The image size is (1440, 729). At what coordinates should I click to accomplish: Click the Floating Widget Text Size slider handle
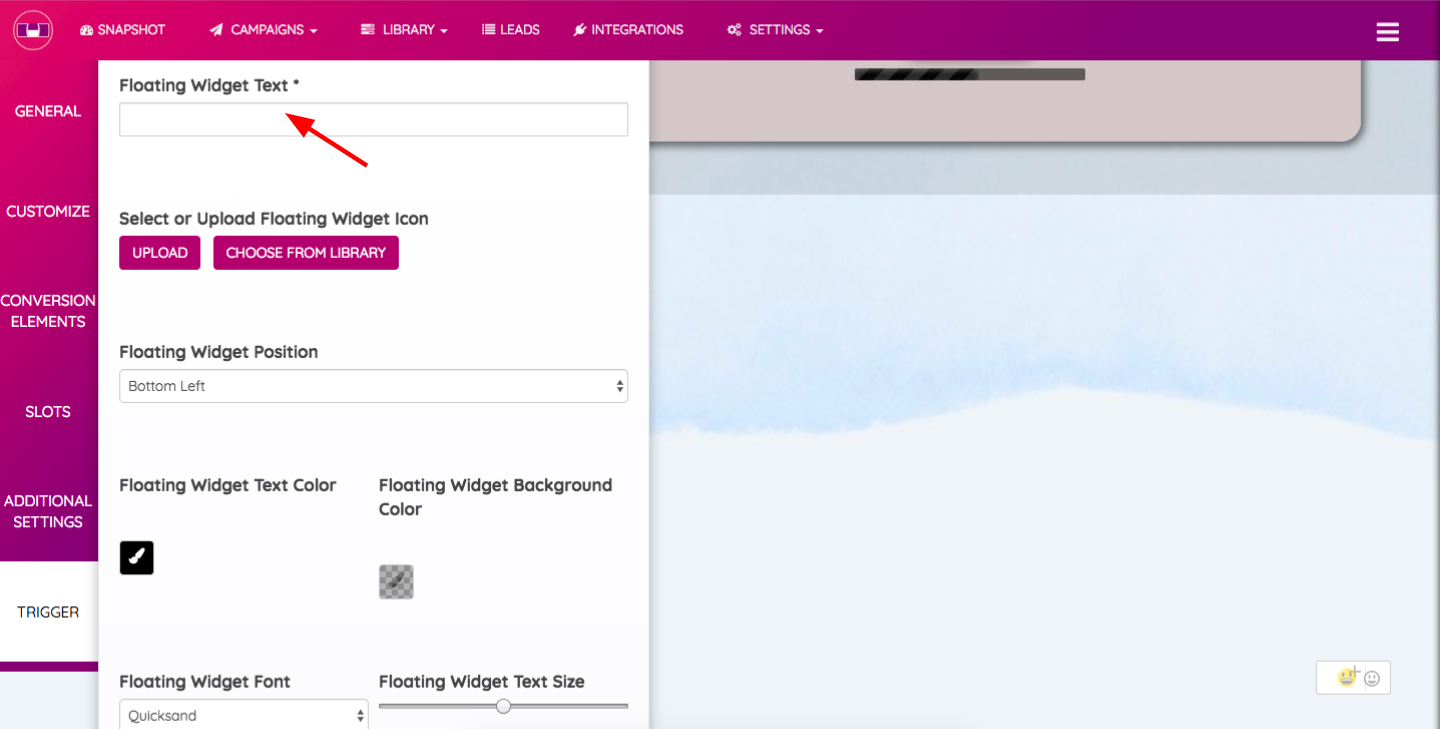pos(504,706)
